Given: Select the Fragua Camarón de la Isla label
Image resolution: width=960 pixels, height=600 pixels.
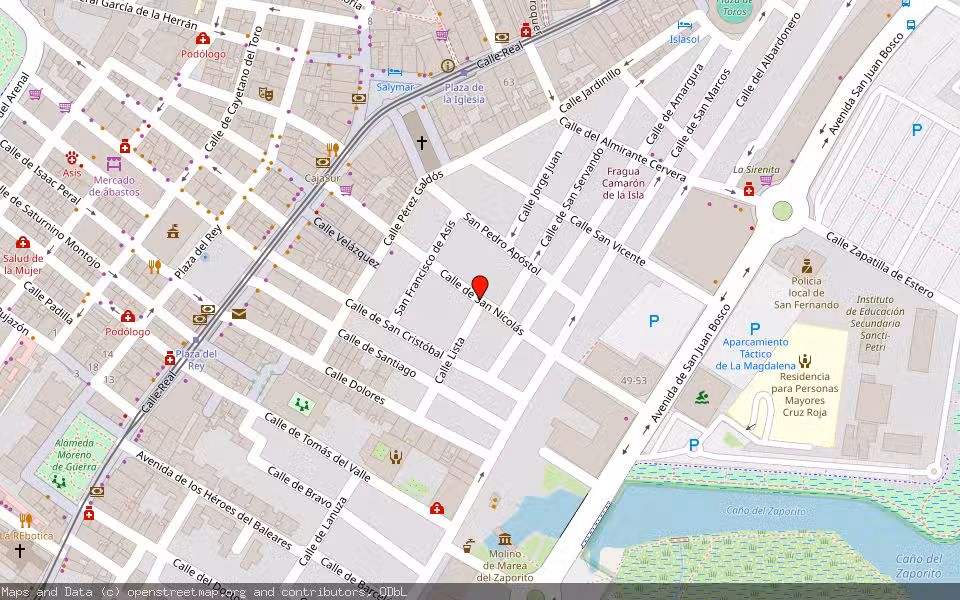Looking at the screenshot, I should pos(623,183).
